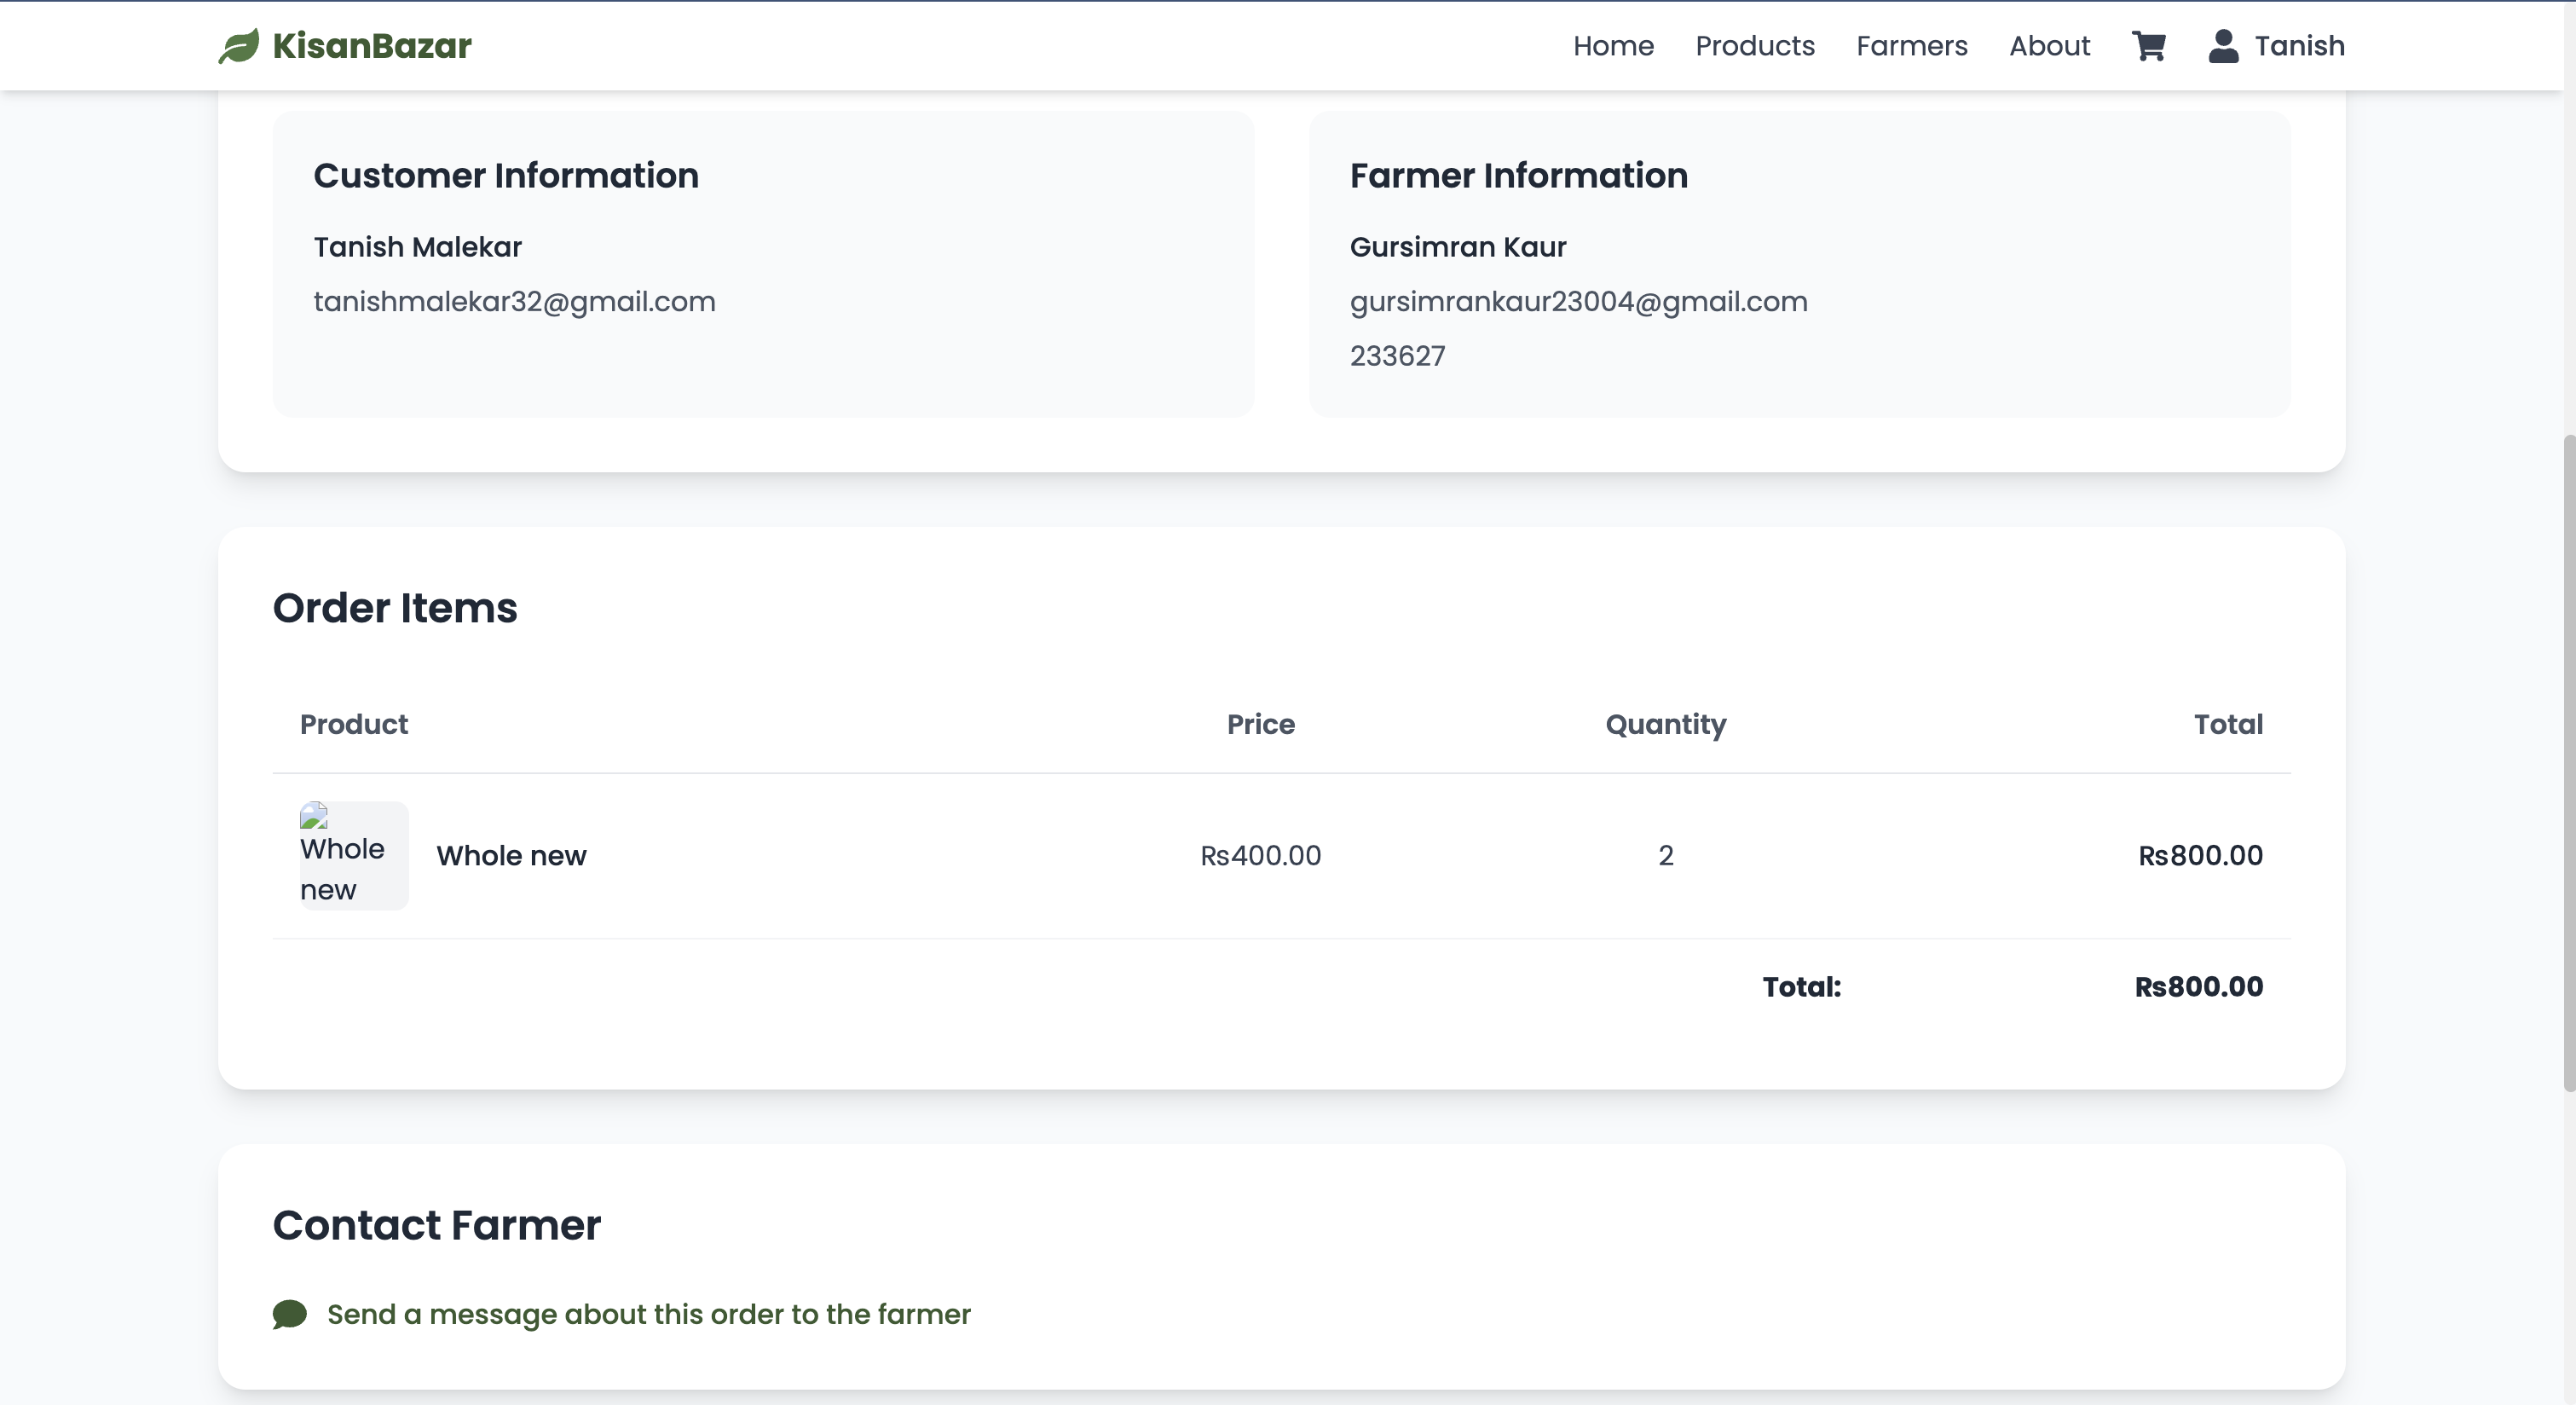Open the About page

pos(2049,46)
